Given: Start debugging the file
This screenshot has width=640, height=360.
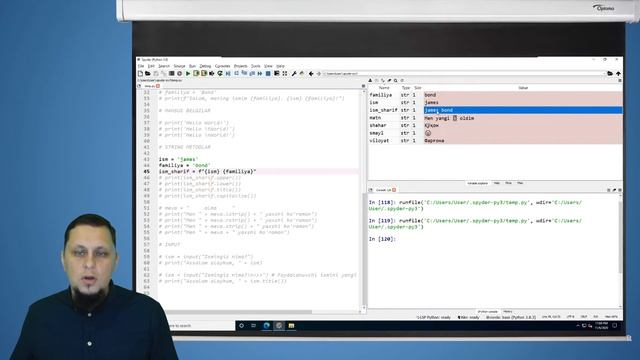Looking at the screenshot, I should point(228,73).
